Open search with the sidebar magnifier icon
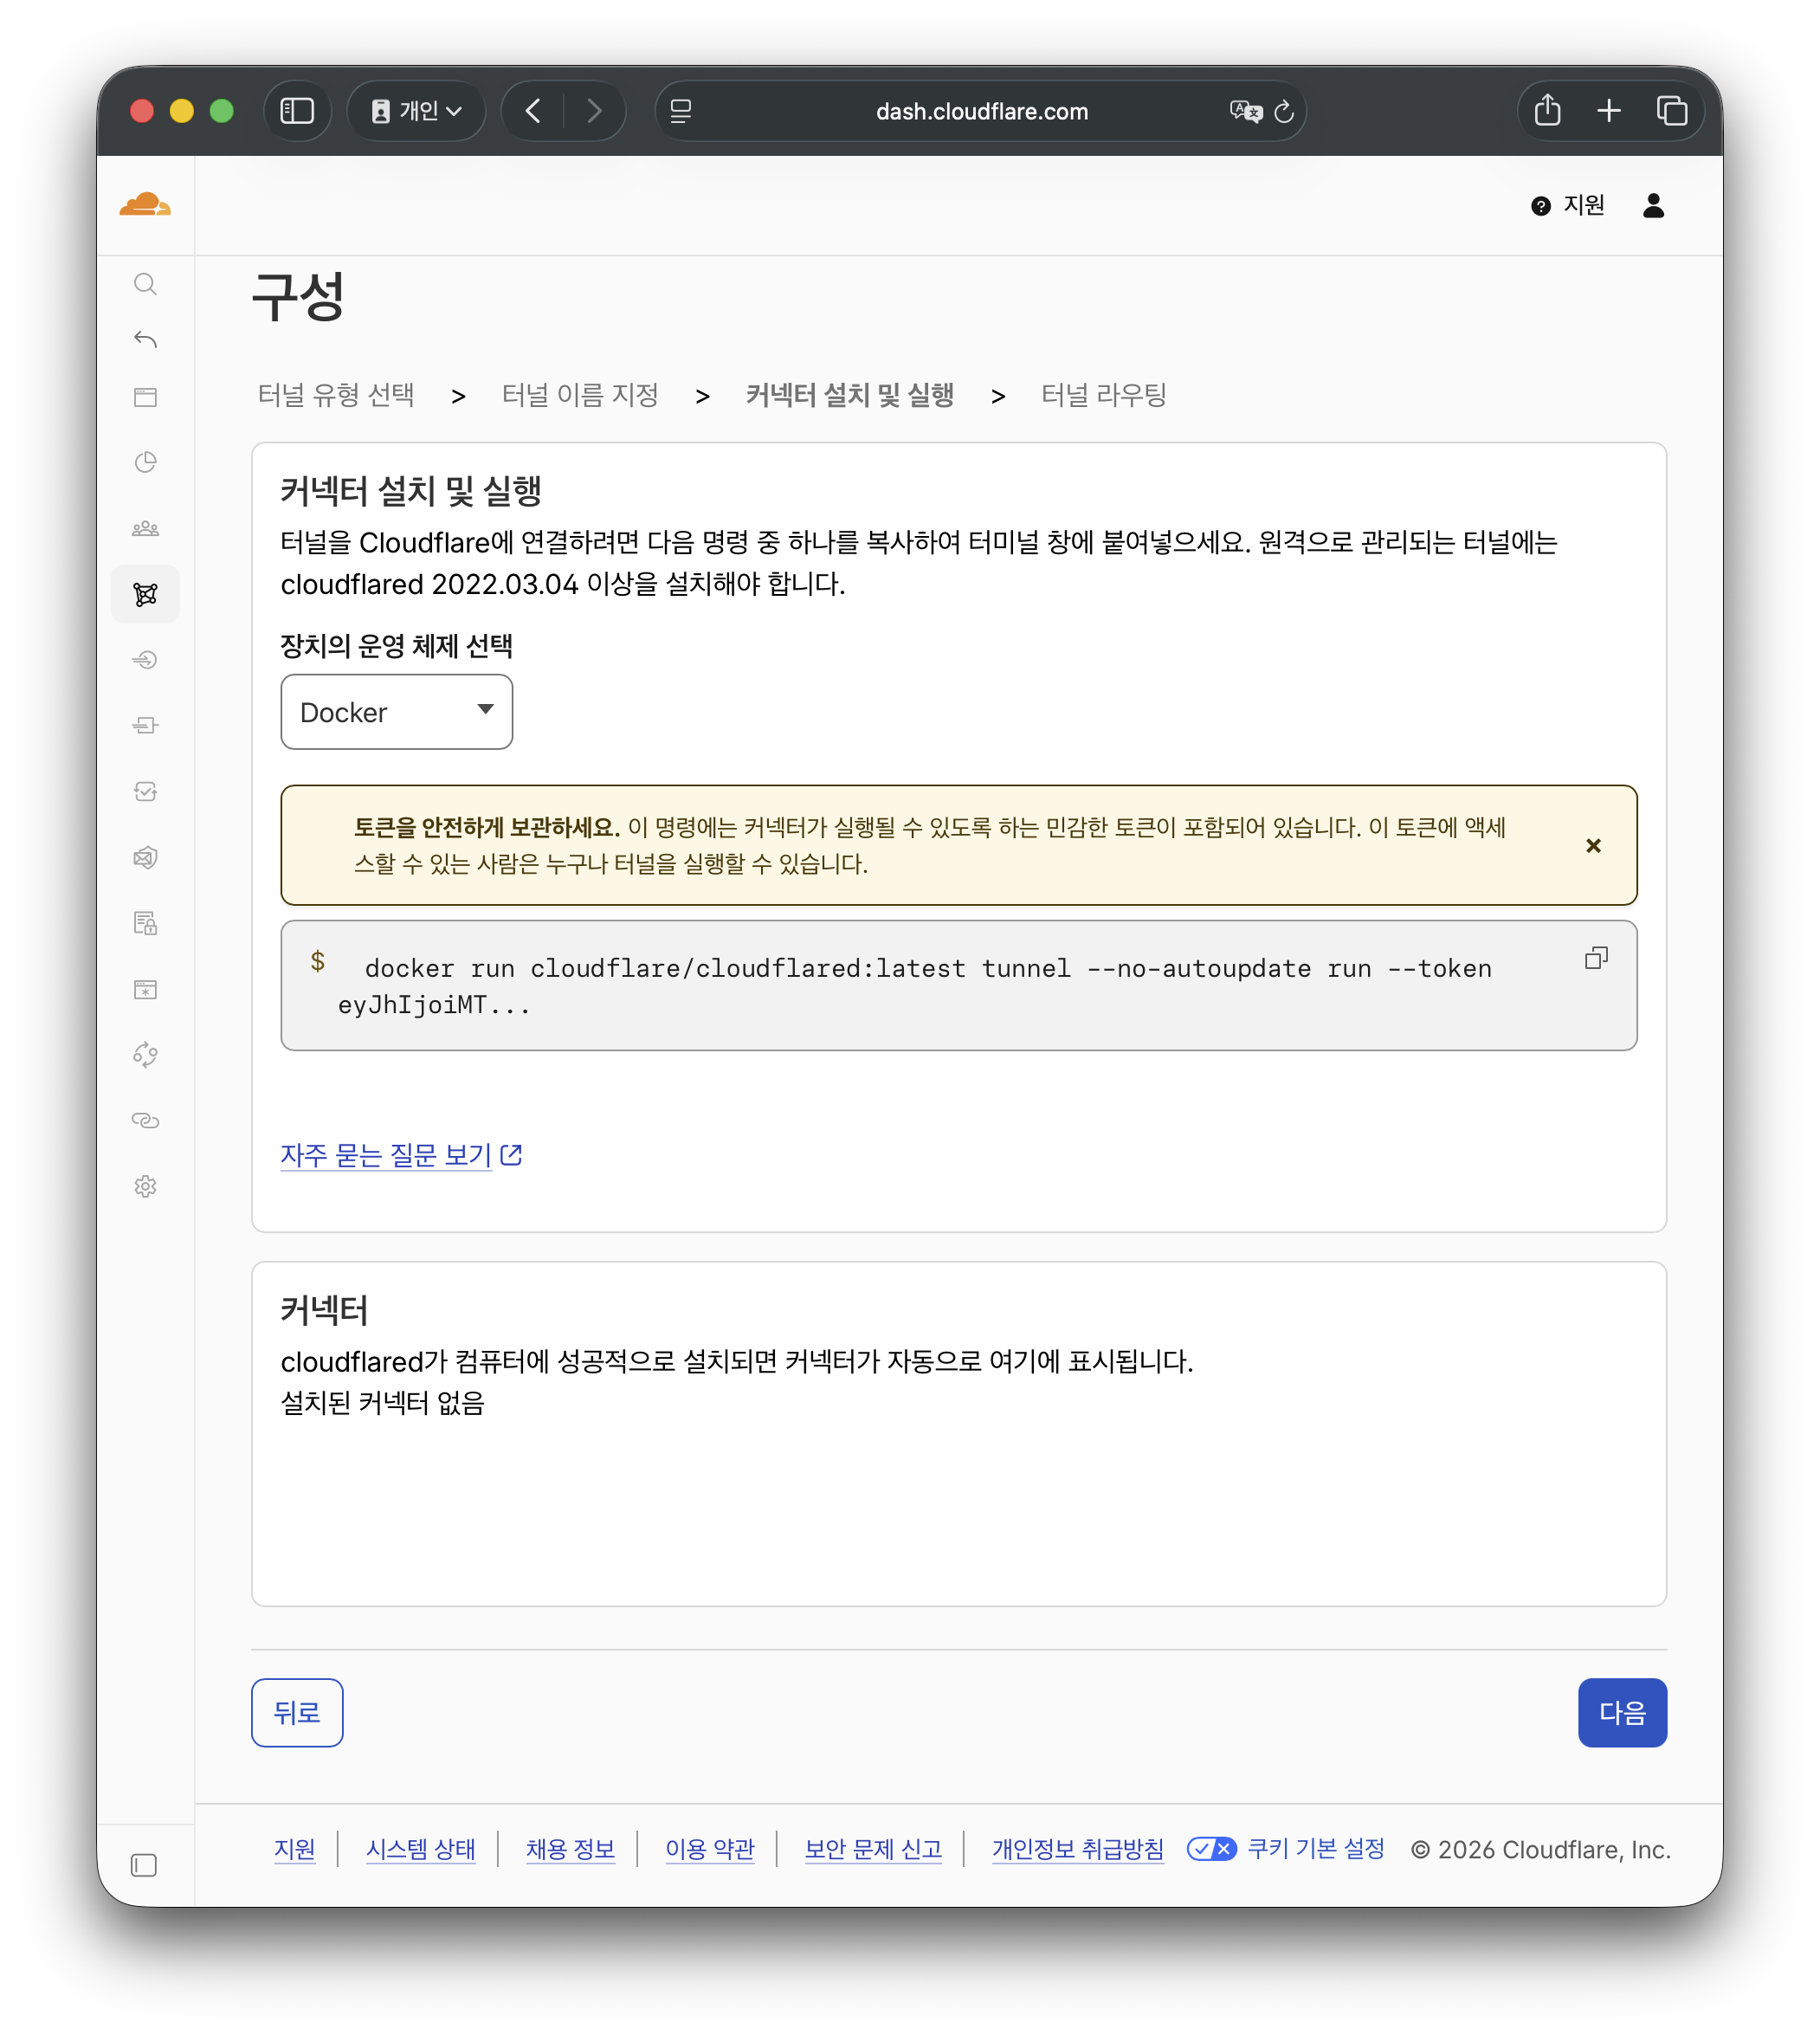This screenshot has width=1820, height=2035. pos(145,284)
